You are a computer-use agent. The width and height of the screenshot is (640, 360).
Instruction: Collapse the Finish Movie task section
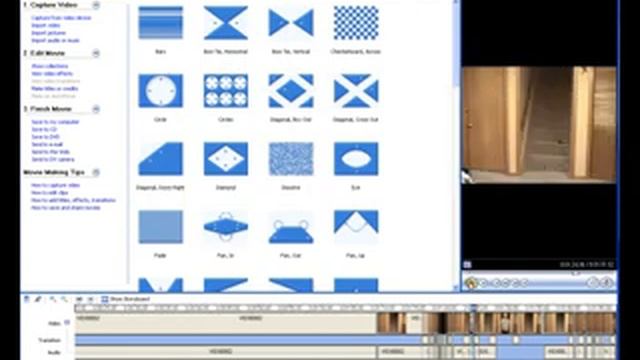click(96, 109)
